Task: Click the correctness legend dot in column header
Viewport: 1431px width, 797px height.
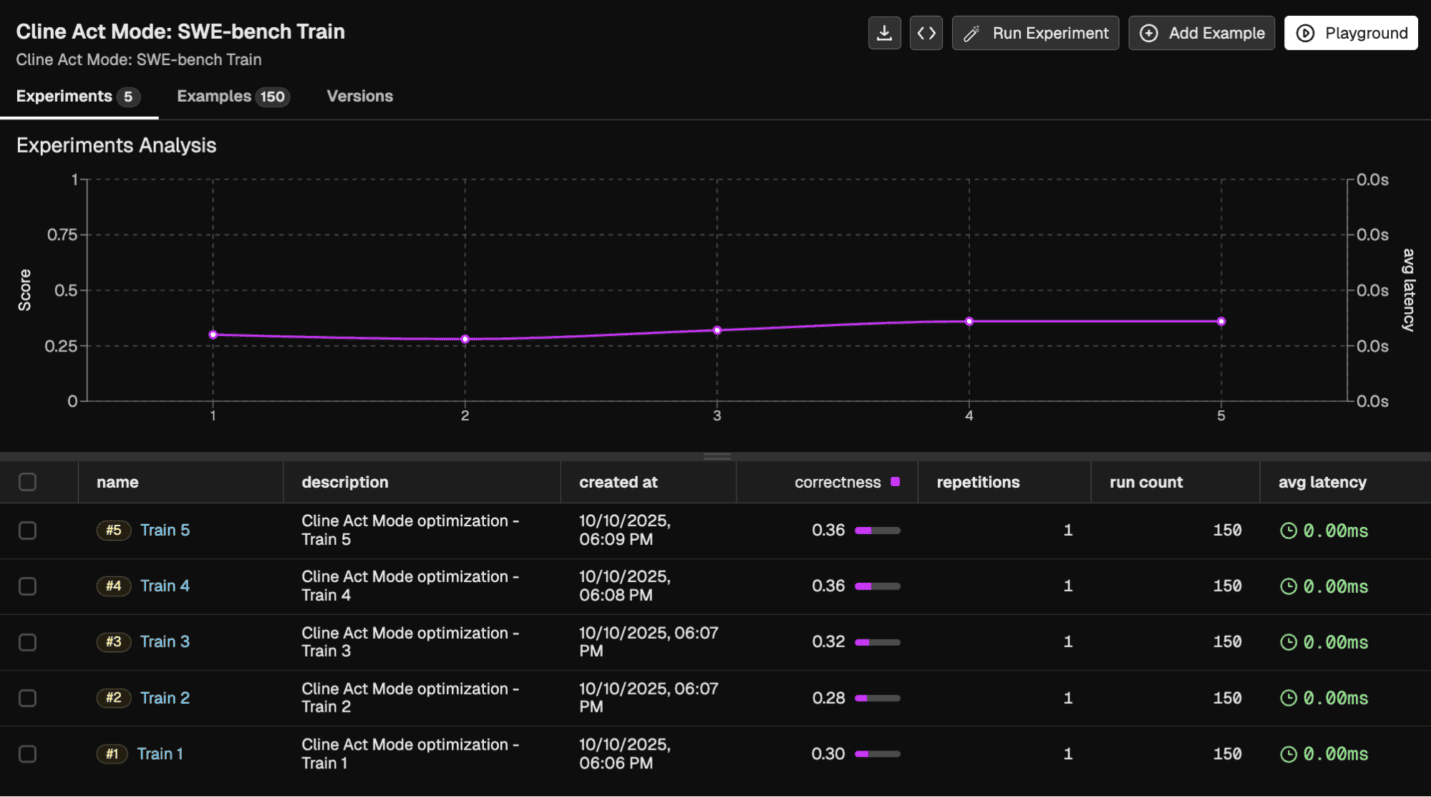Action: click(895, 481)
